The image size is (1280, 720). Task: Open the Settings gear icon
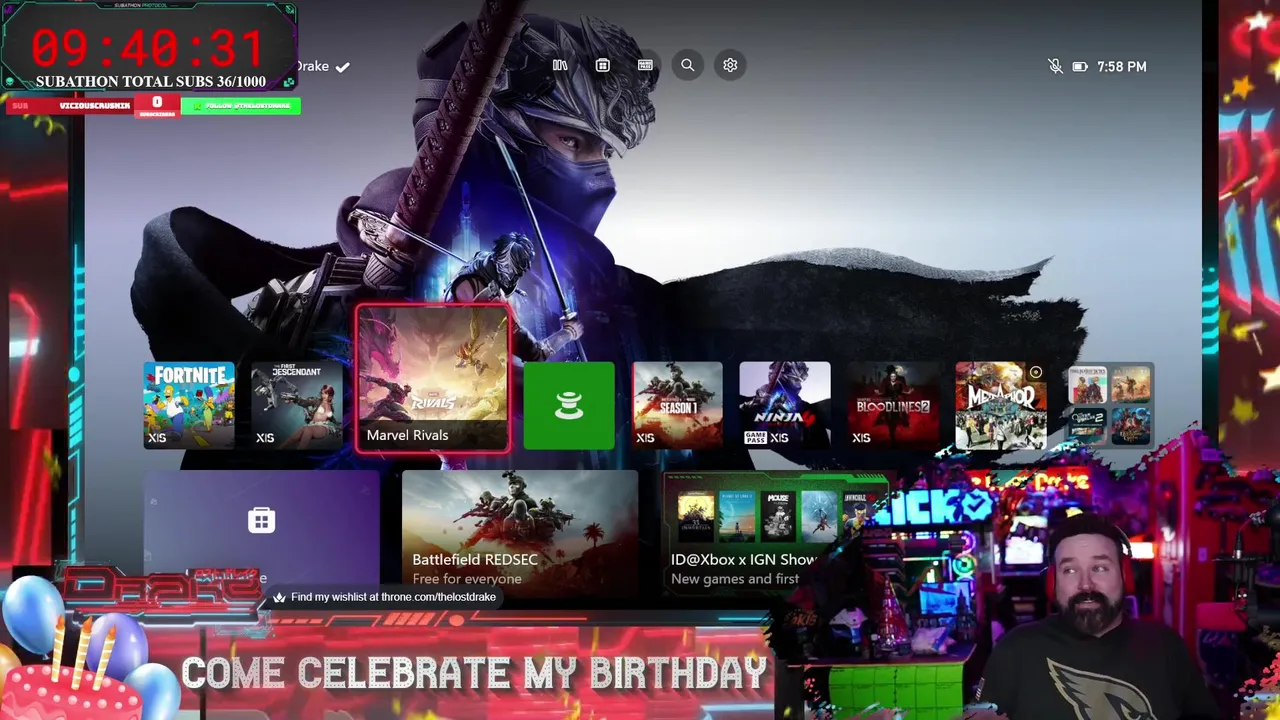click(x=730, y=65)
